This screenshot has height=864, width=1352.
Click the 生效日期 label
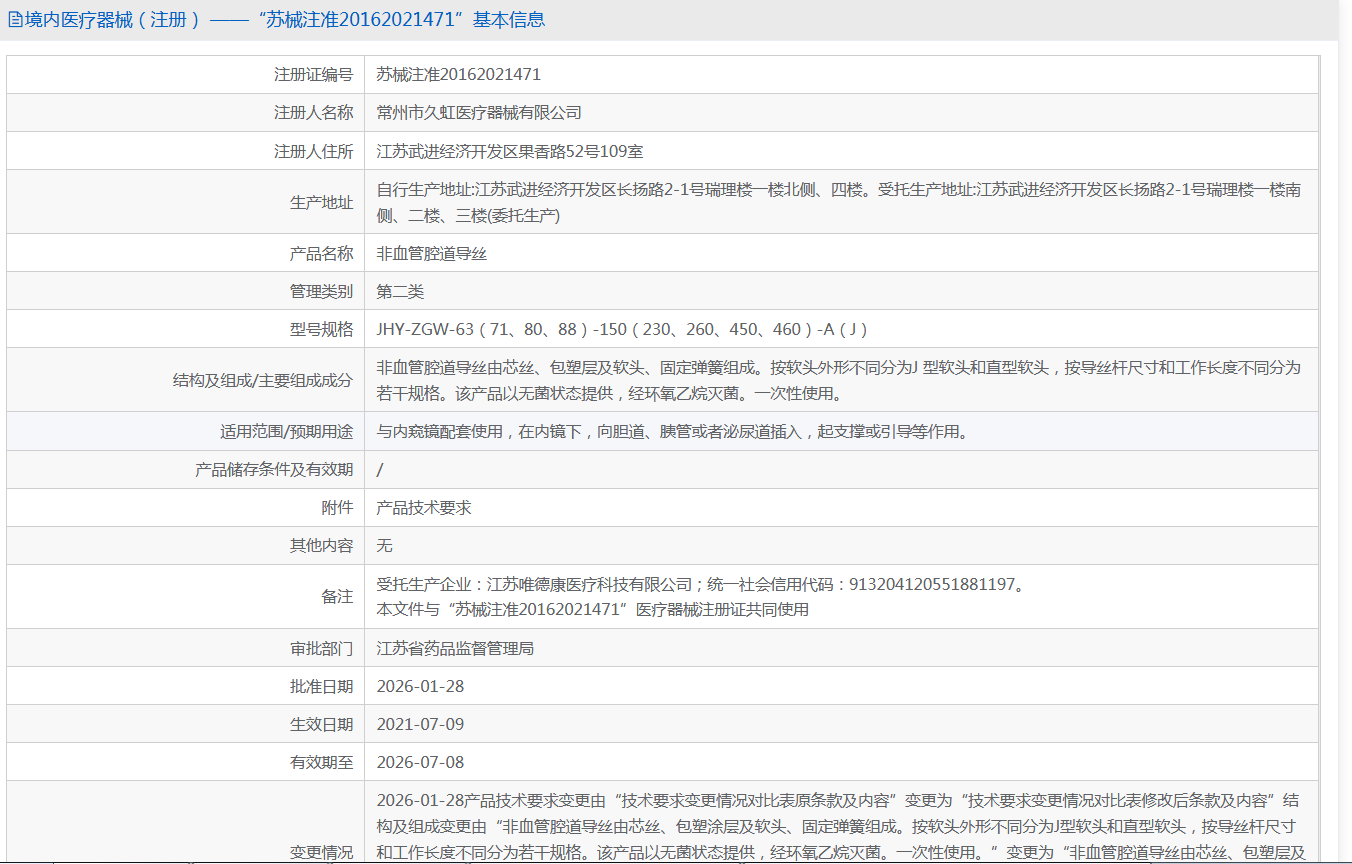click(x=322, y=725)
